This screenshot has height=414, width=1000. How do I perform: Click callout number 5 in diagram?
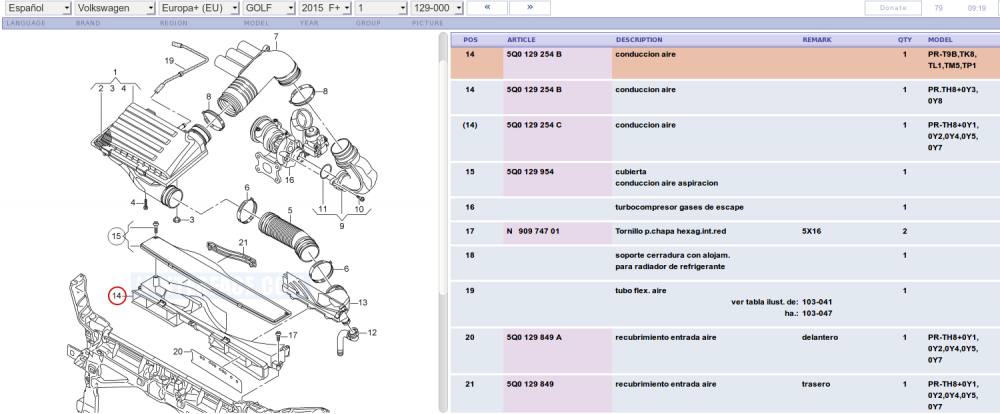pyautogui.click(x=290, y=210)
